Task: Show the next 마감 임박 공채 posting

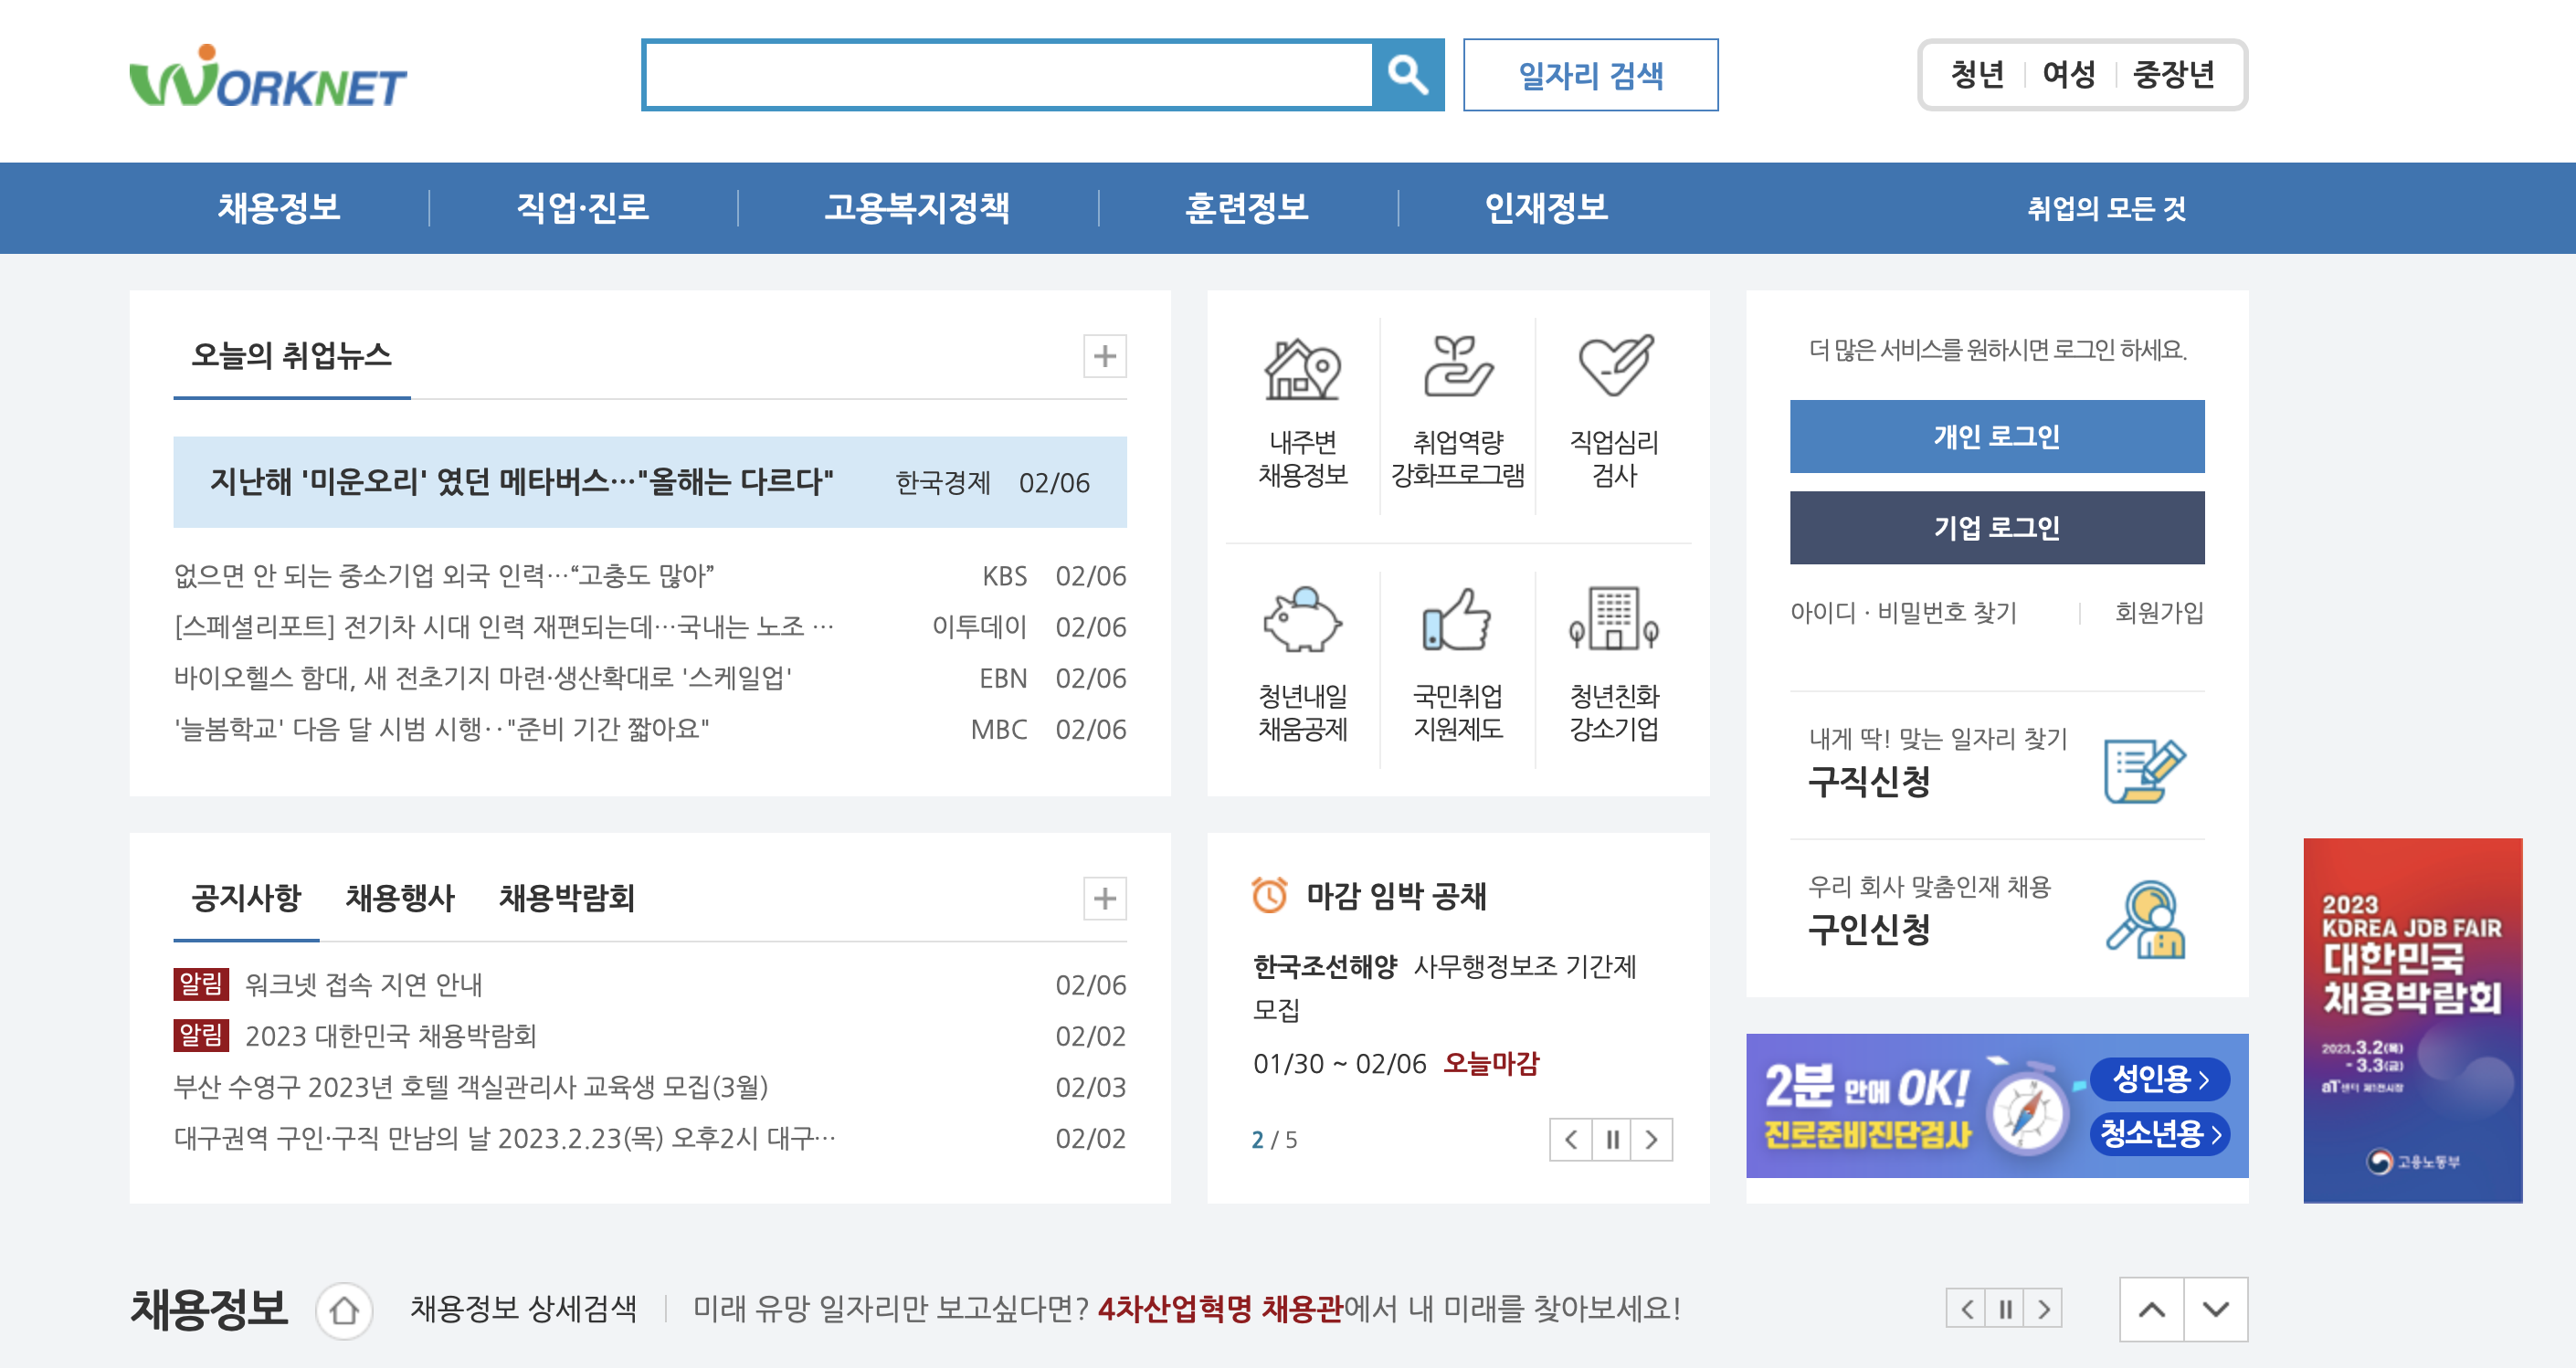Action: [x=1651, y=1139]
